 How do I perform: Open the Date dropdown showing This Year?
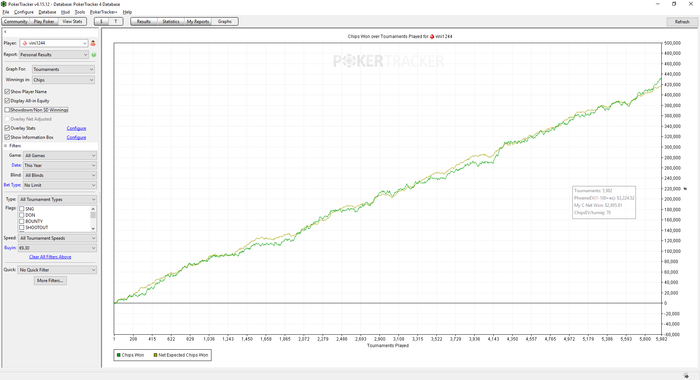click(x=60, y=165)
